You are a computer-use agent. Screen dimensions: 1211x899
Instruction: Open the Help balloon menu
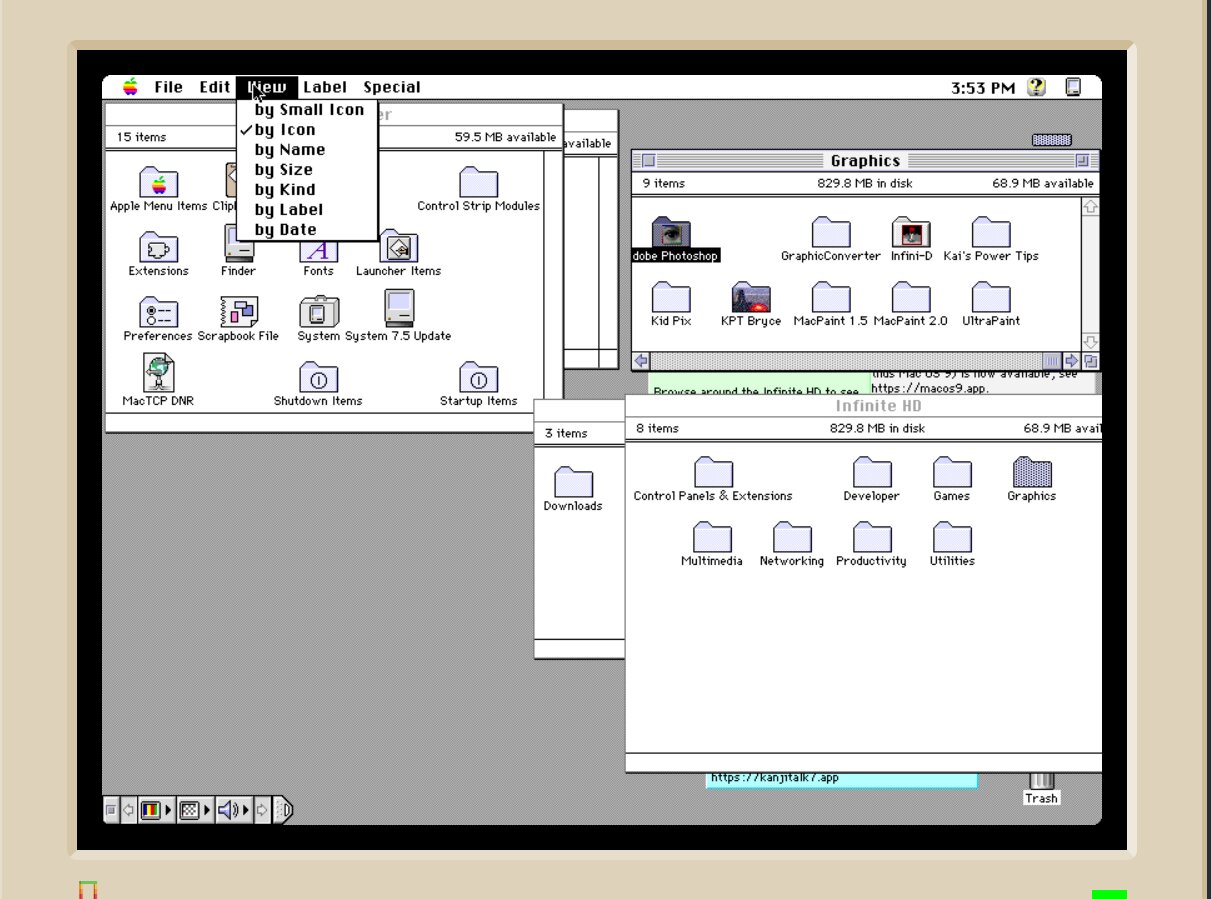coord(1036,87)
